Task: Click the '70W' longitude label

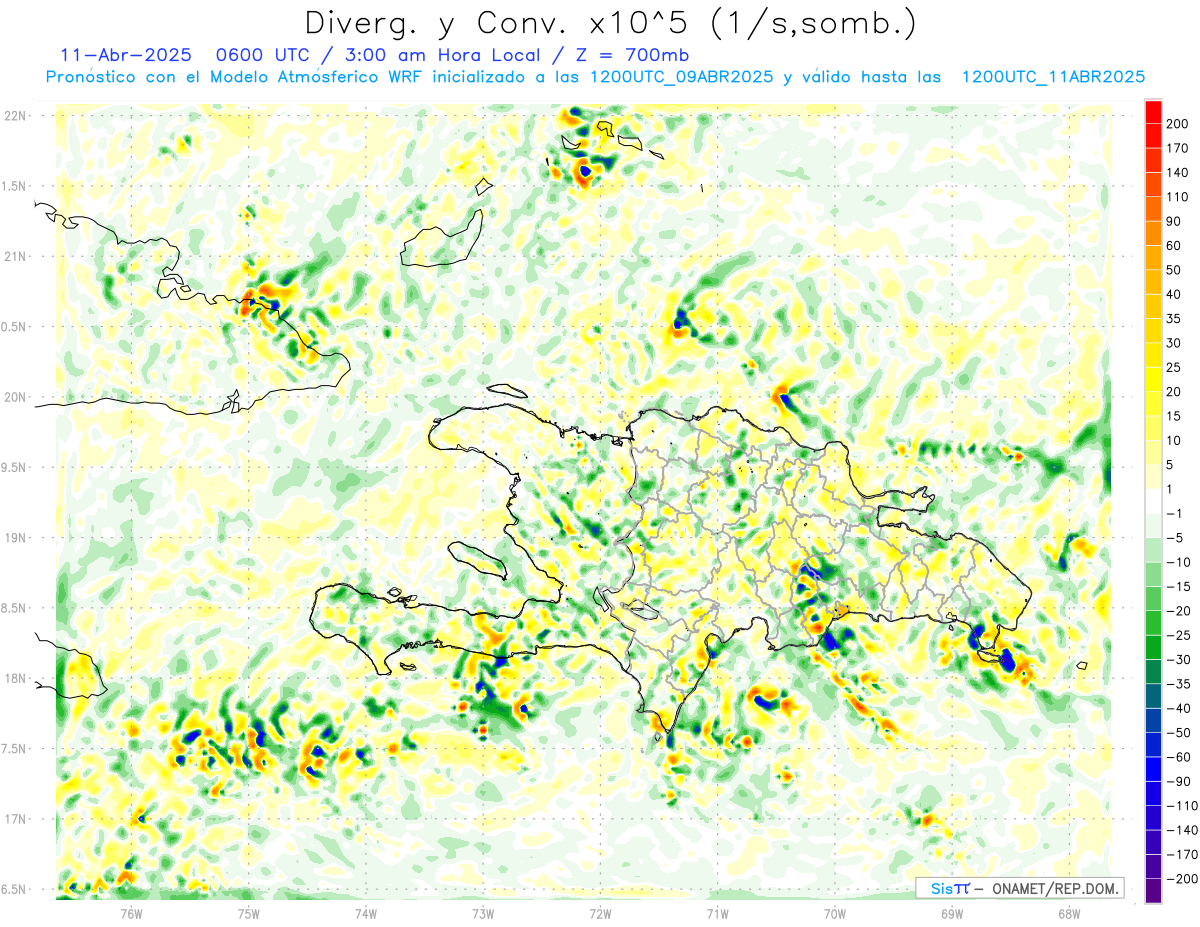Action: pos(834,913)
